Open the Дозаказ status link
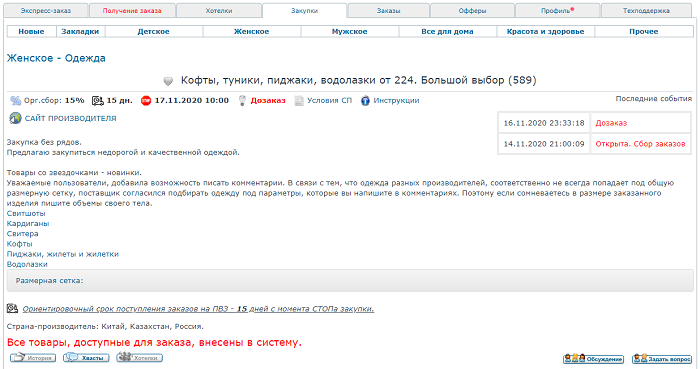The height and width of the screenshot is (369, 700). click(x=268, y=101)
